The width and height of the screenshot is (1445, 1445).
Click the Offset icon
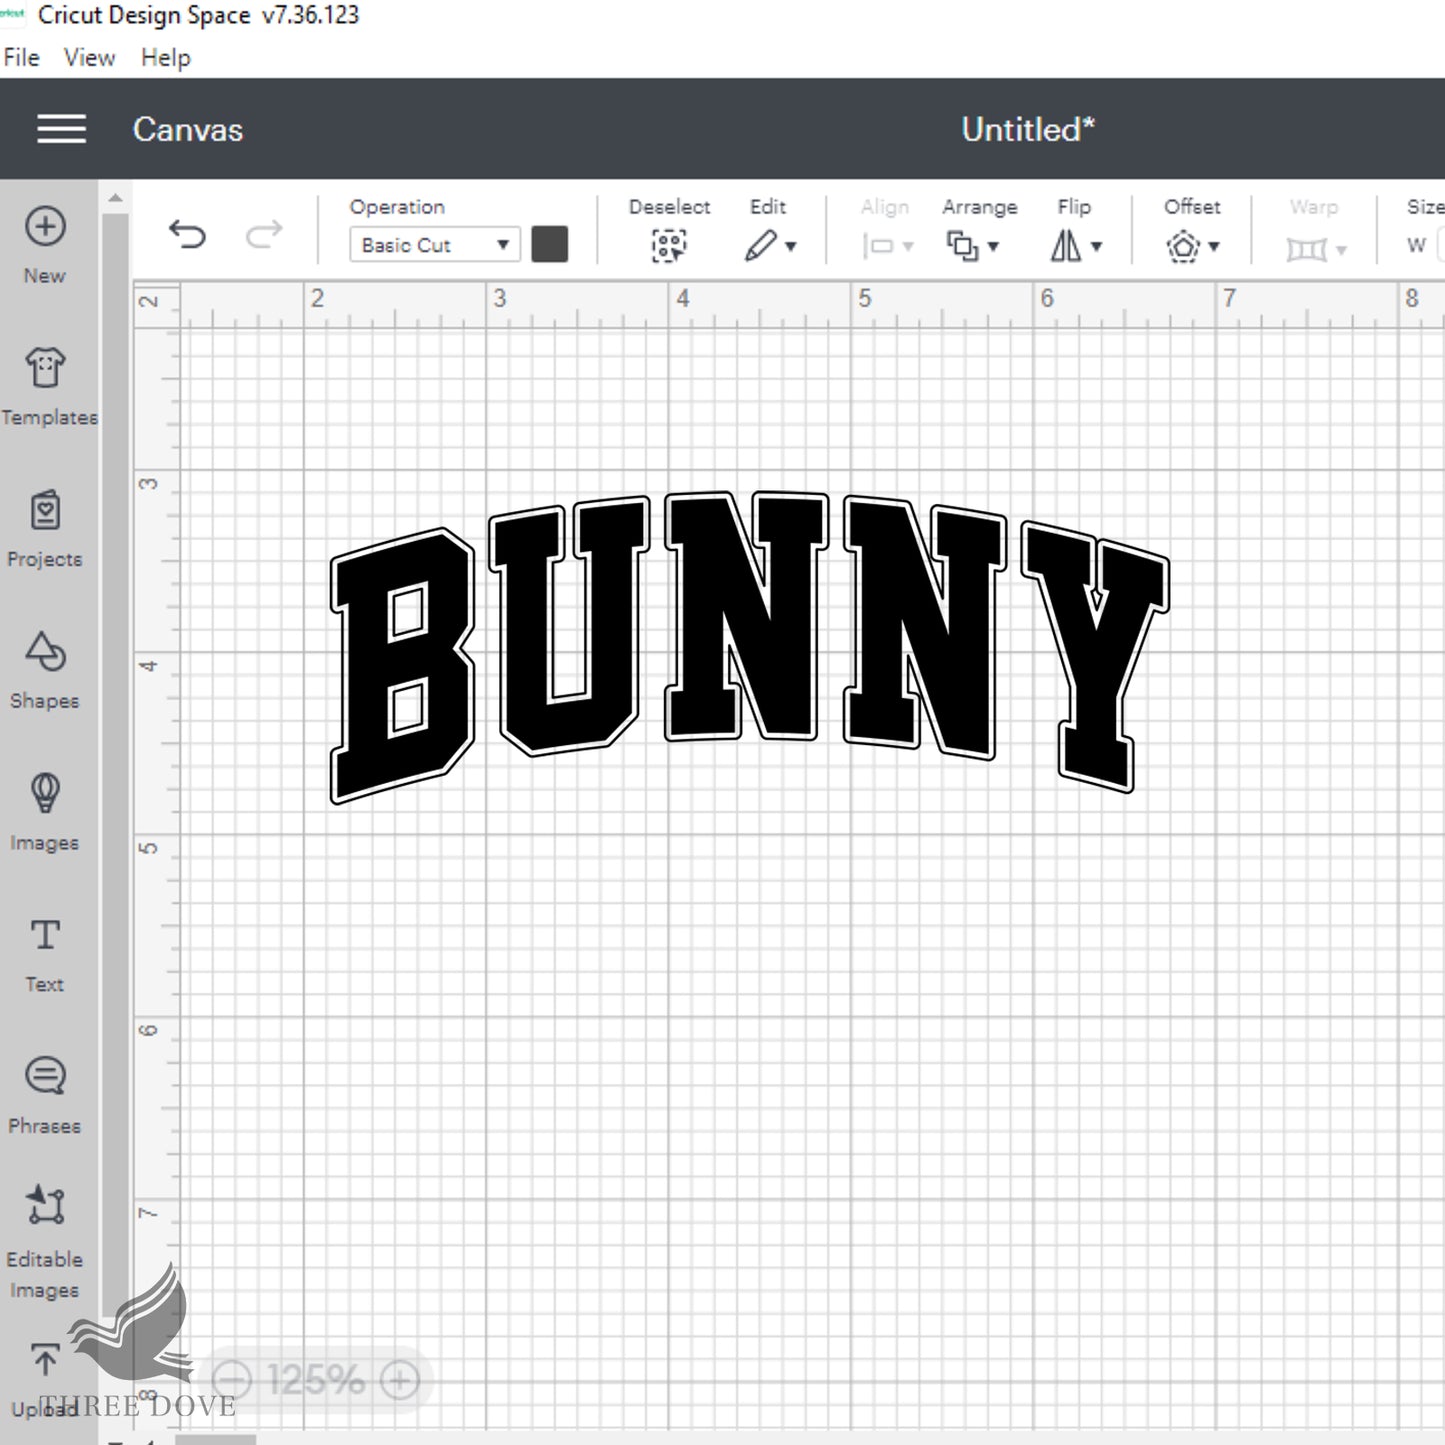click(1183, 246)
